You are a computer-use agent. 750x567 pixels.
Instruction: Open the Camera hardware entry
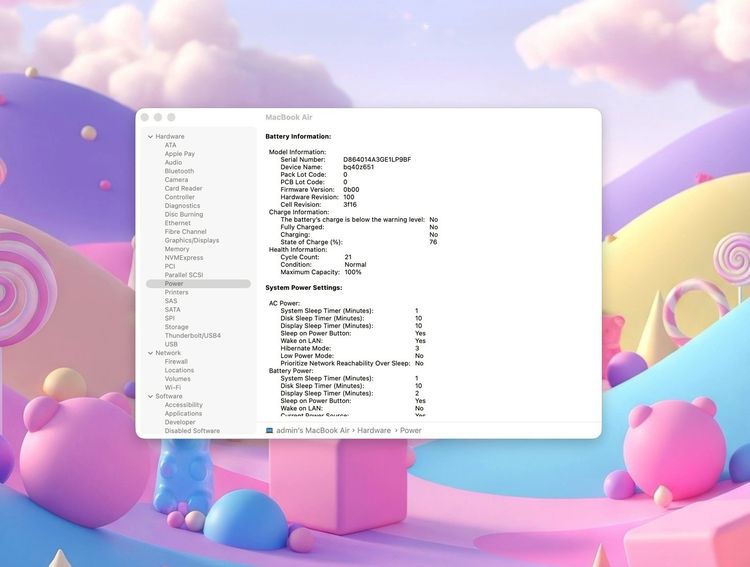(x=176, y=179)
